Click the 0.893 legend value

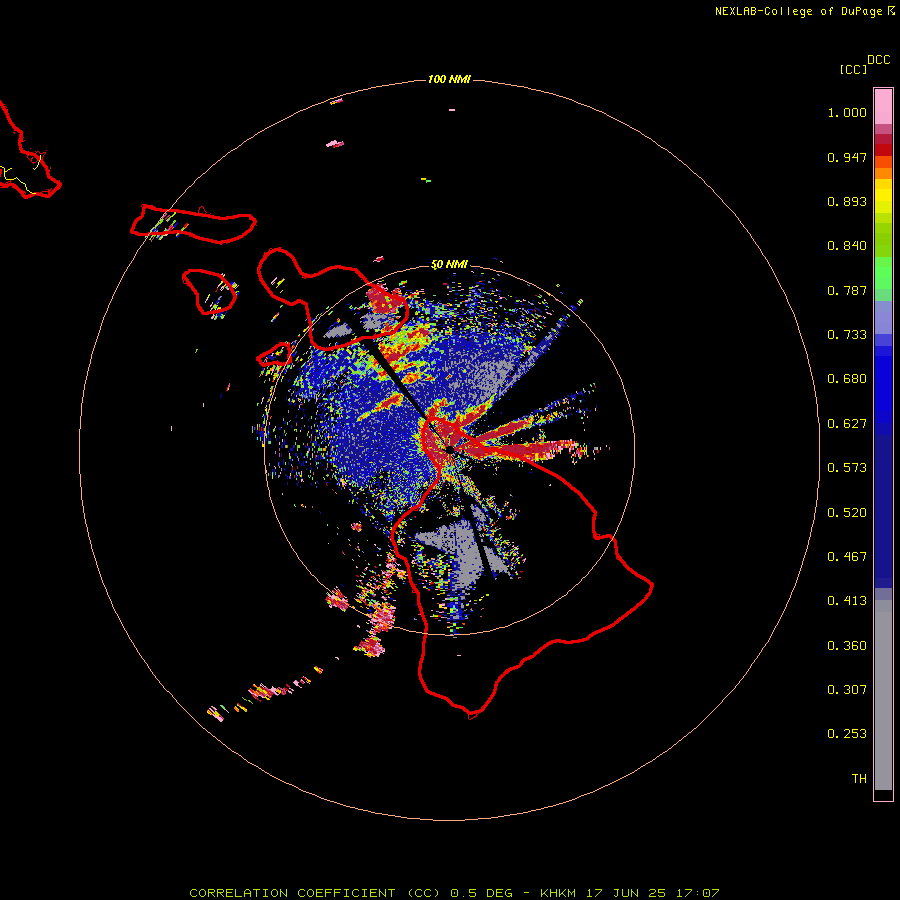click(x=847, y=201)
